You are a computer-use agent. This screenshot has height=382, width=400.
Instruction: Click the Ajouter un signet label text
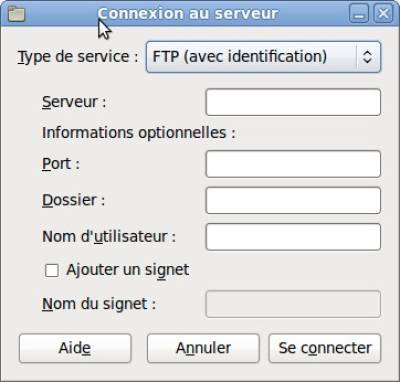pos(128,270)
